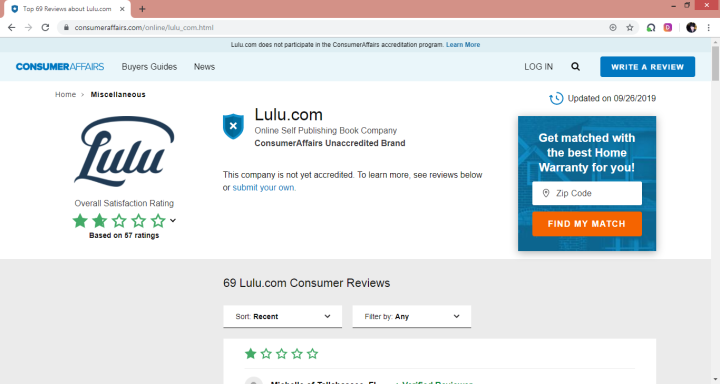Expand the rating breakdown chevron
This screenshot has width=720, height=384.
point(173,220)
